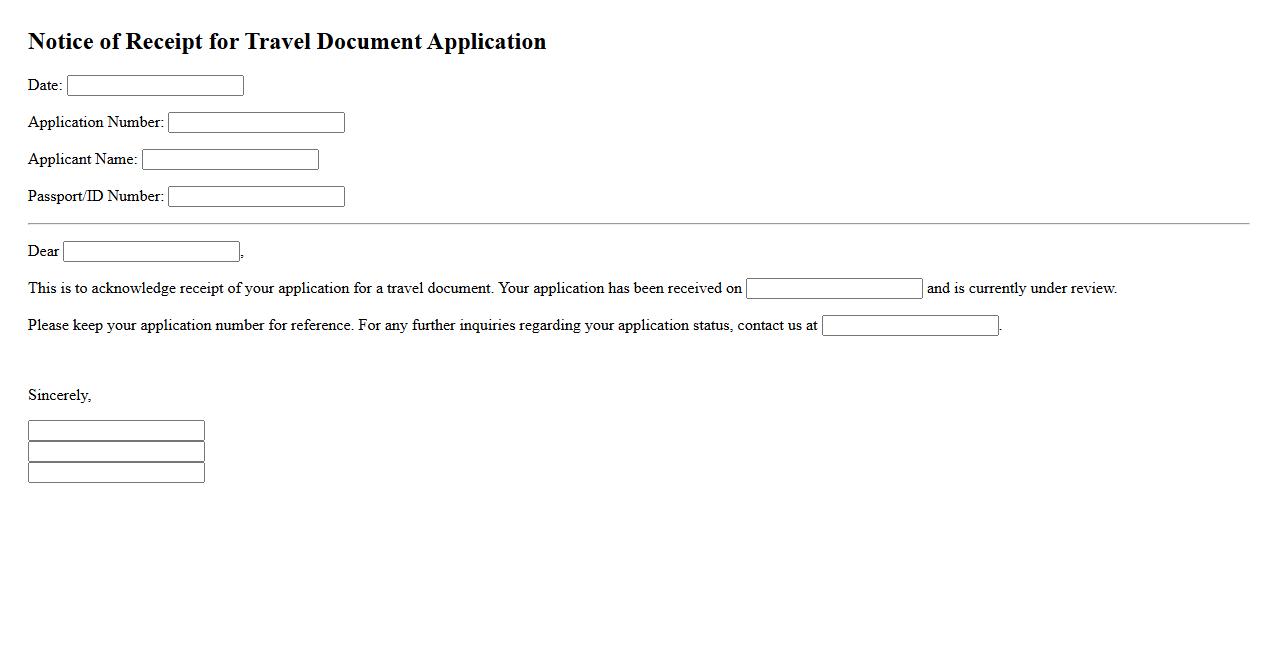
Task: Click the word 'Dear' in the salutation
Action: (x=44, y=252)
